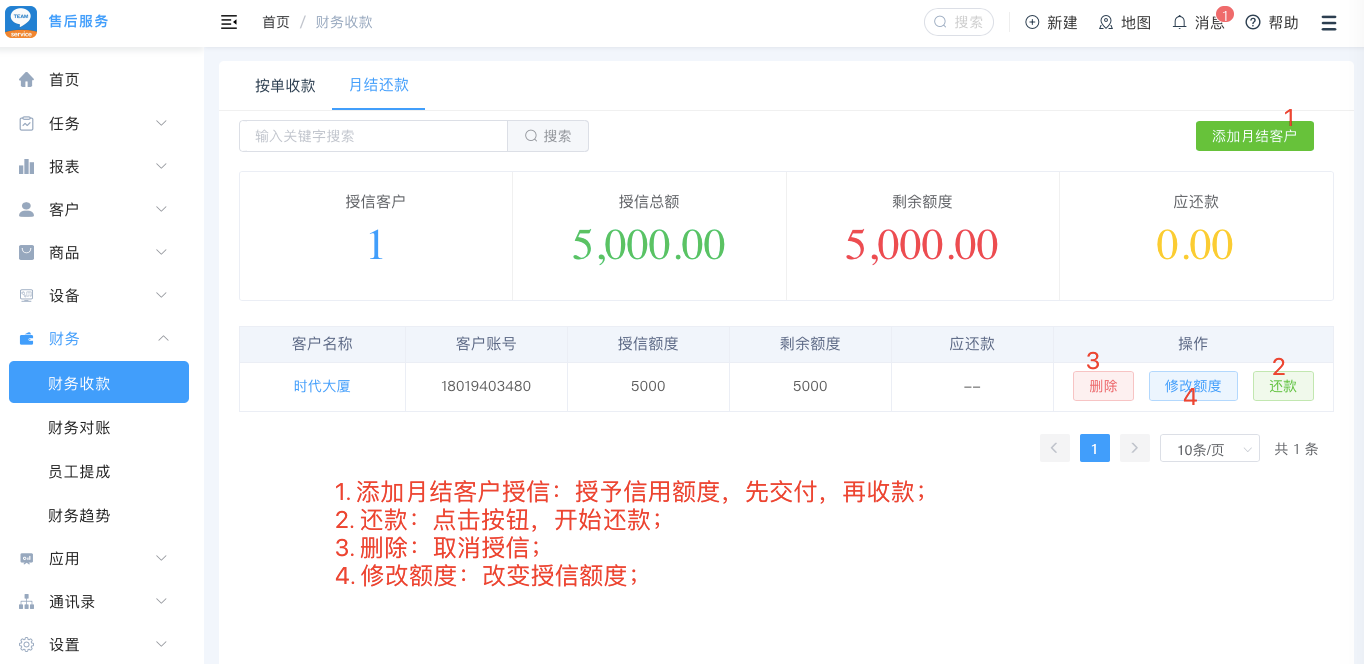Open the message notification bell
Screen dimensions: 1364x664
pyautogui.click(x=1180, y=22)
